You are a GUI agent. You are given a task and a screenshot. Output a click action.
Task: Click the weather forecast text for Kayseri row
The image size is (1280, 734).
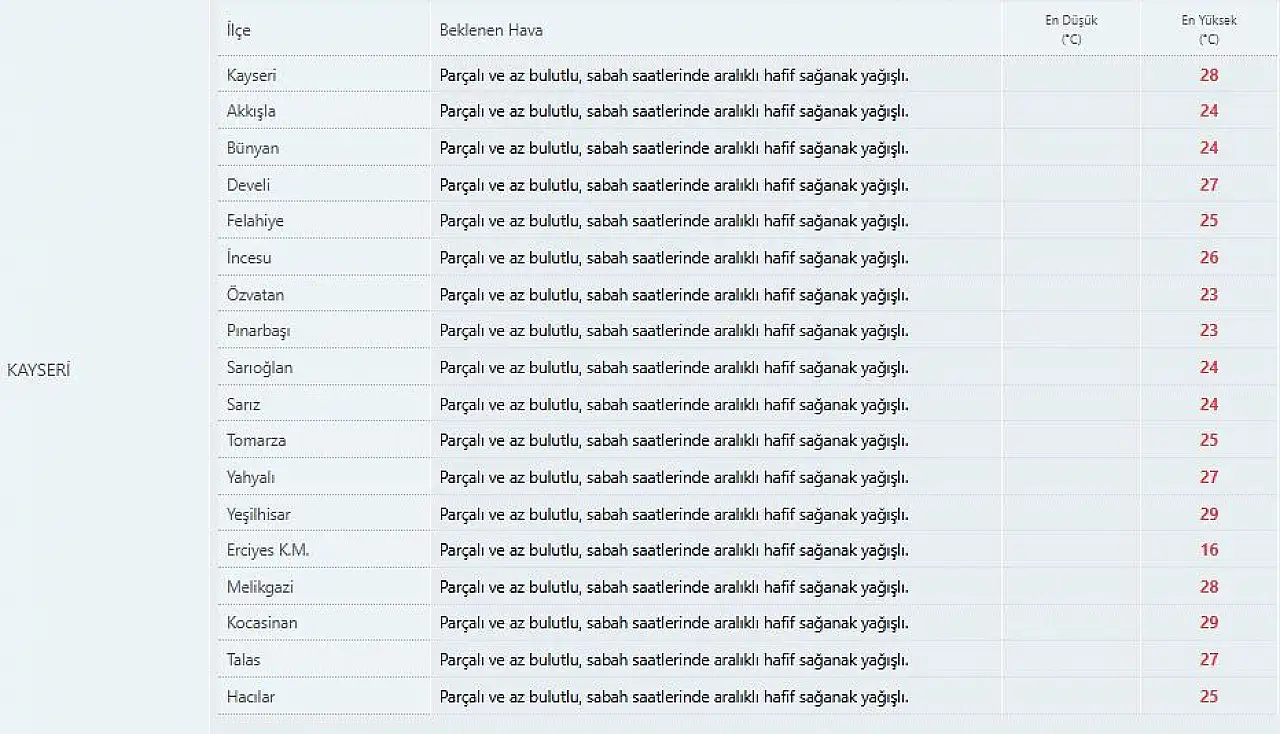coord(674,75)
